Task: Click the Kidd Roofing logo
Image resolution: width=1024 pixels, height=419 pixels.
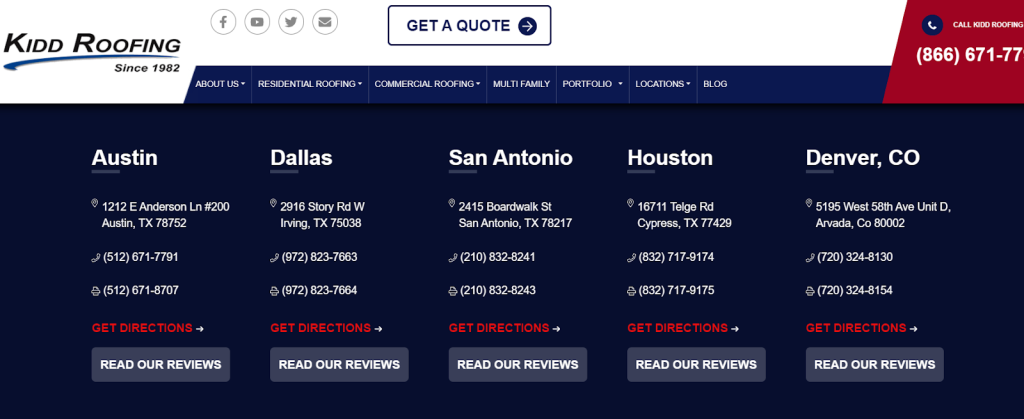Action: tap(92, 52)
